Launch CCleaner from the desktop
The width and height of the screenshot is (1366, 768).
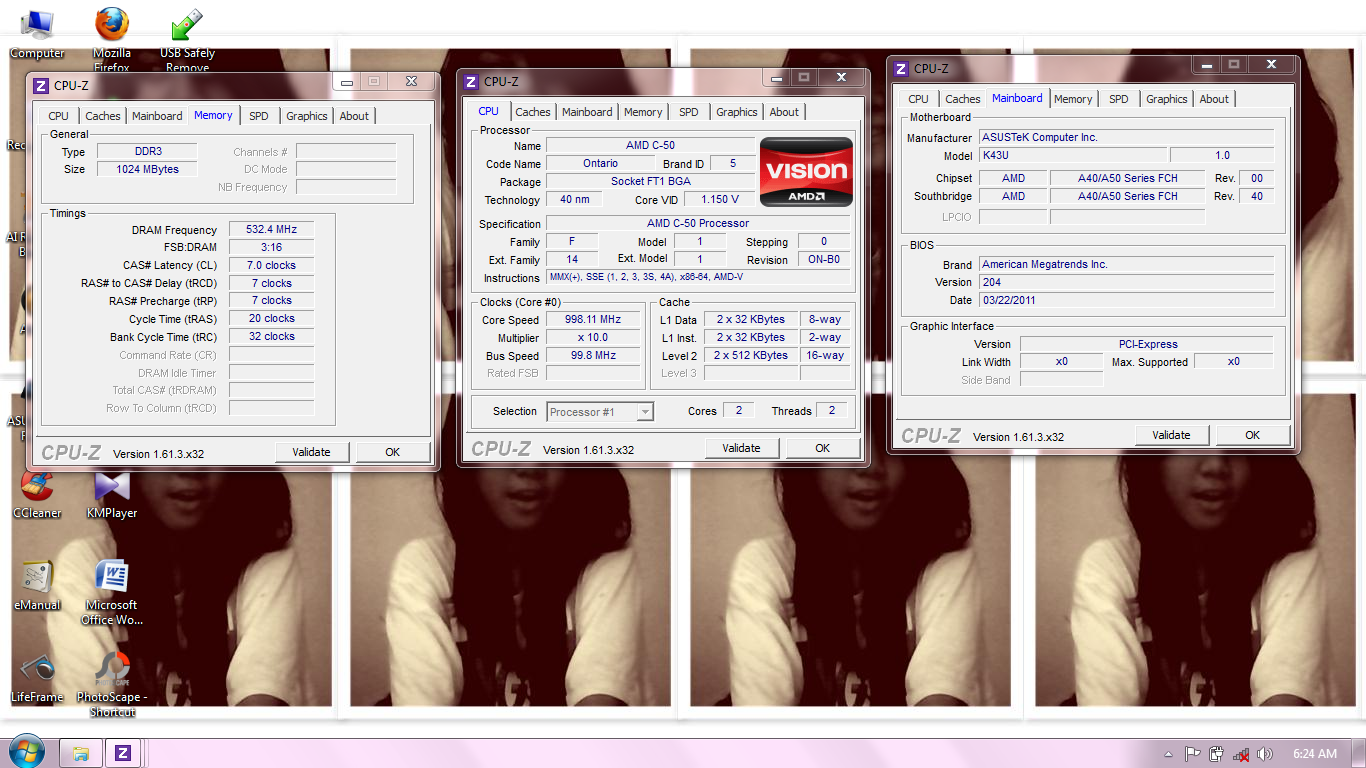[x=37, y=494]
